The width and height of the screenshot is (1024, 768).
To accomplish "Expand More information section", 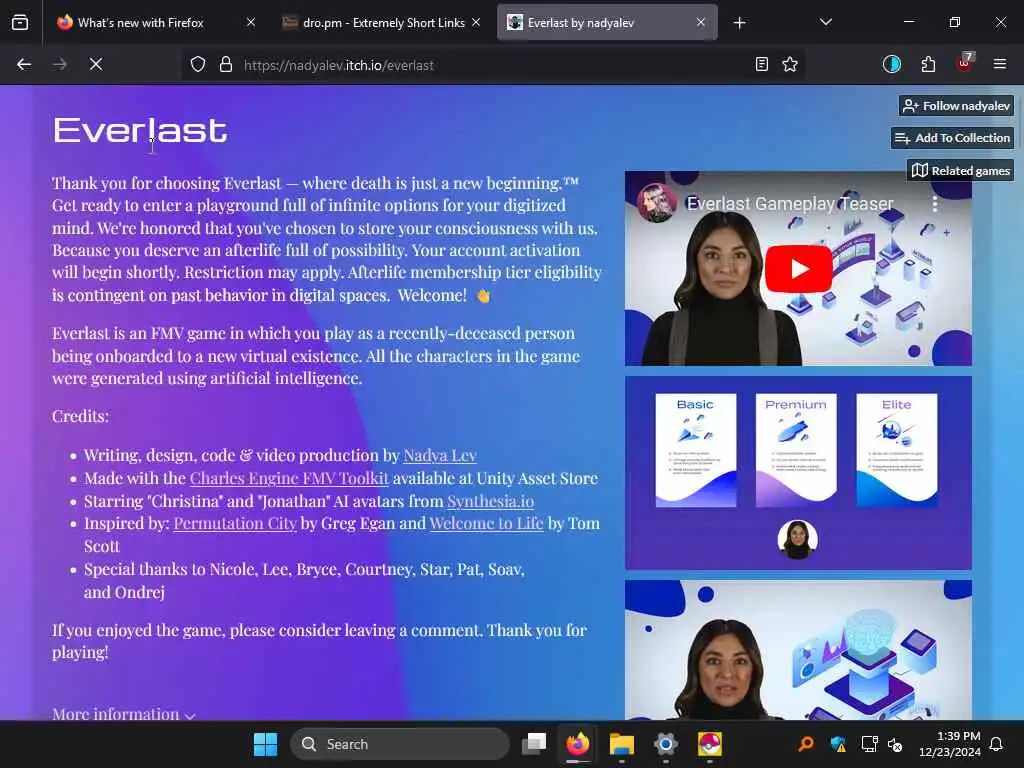I will pyautogui.click(x=123, y=714).
